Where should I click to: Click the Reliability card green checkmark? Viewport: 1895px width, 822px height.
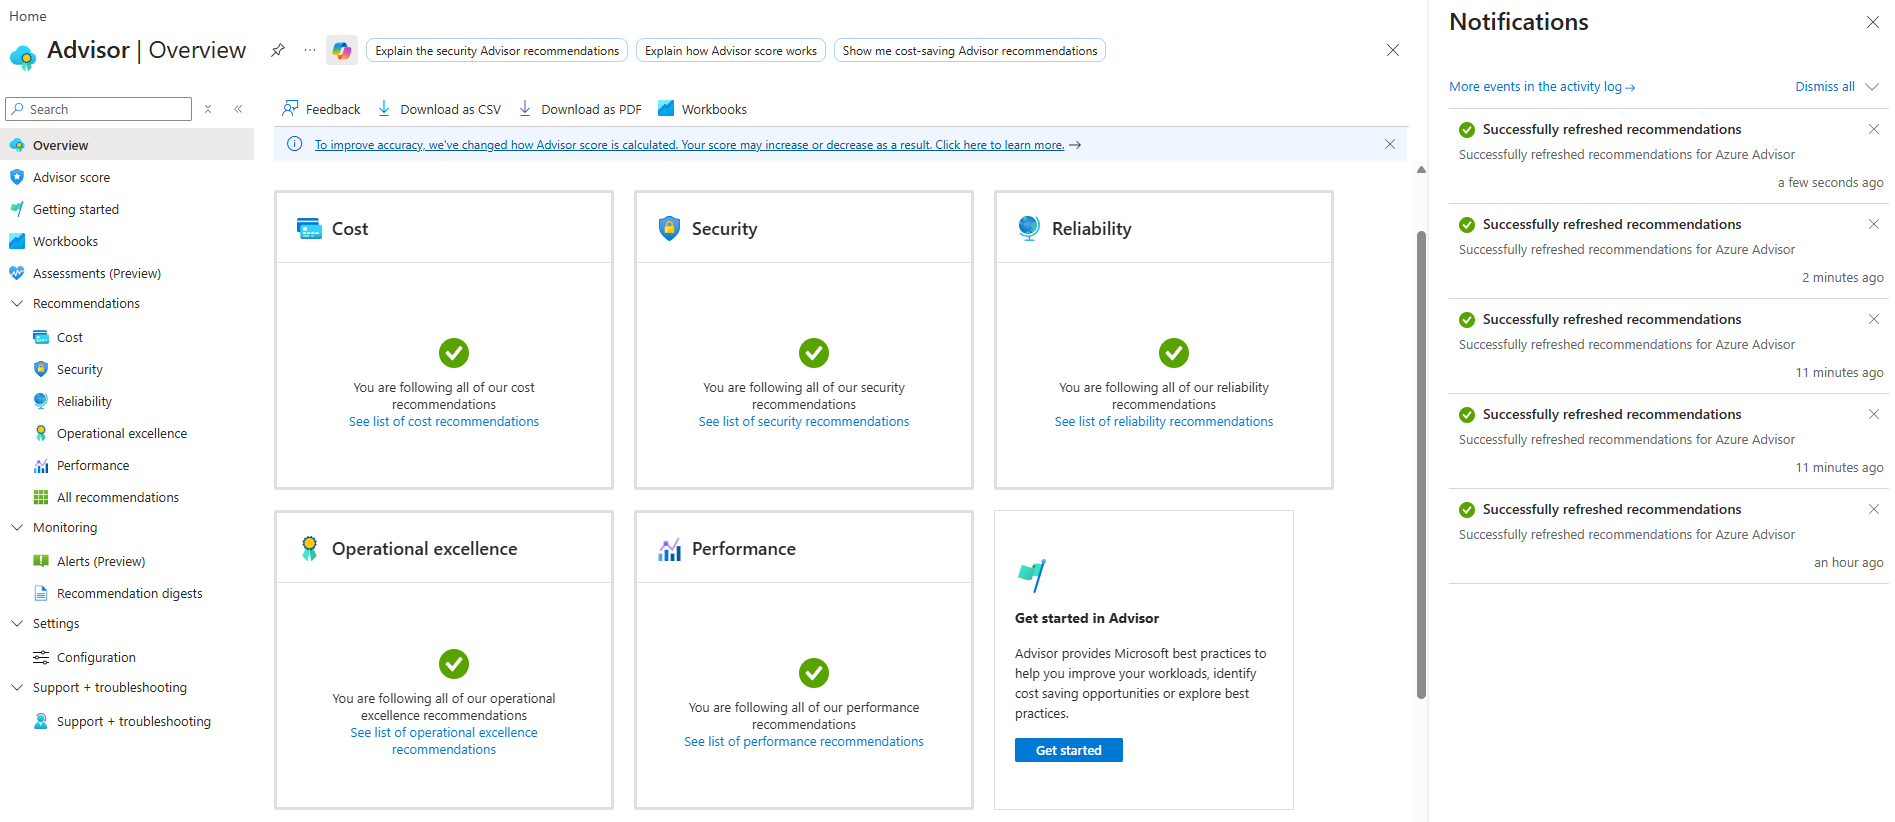click(1174, 353)
